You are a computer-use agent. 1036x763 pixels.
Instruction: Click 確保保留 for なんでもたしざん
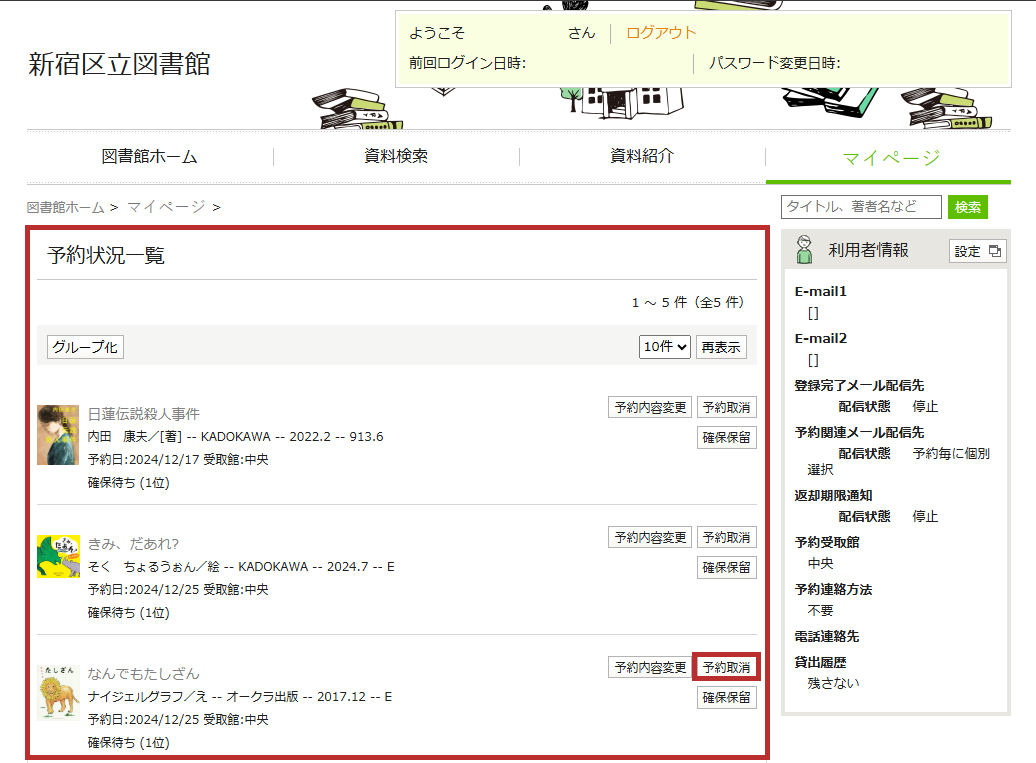727,698
